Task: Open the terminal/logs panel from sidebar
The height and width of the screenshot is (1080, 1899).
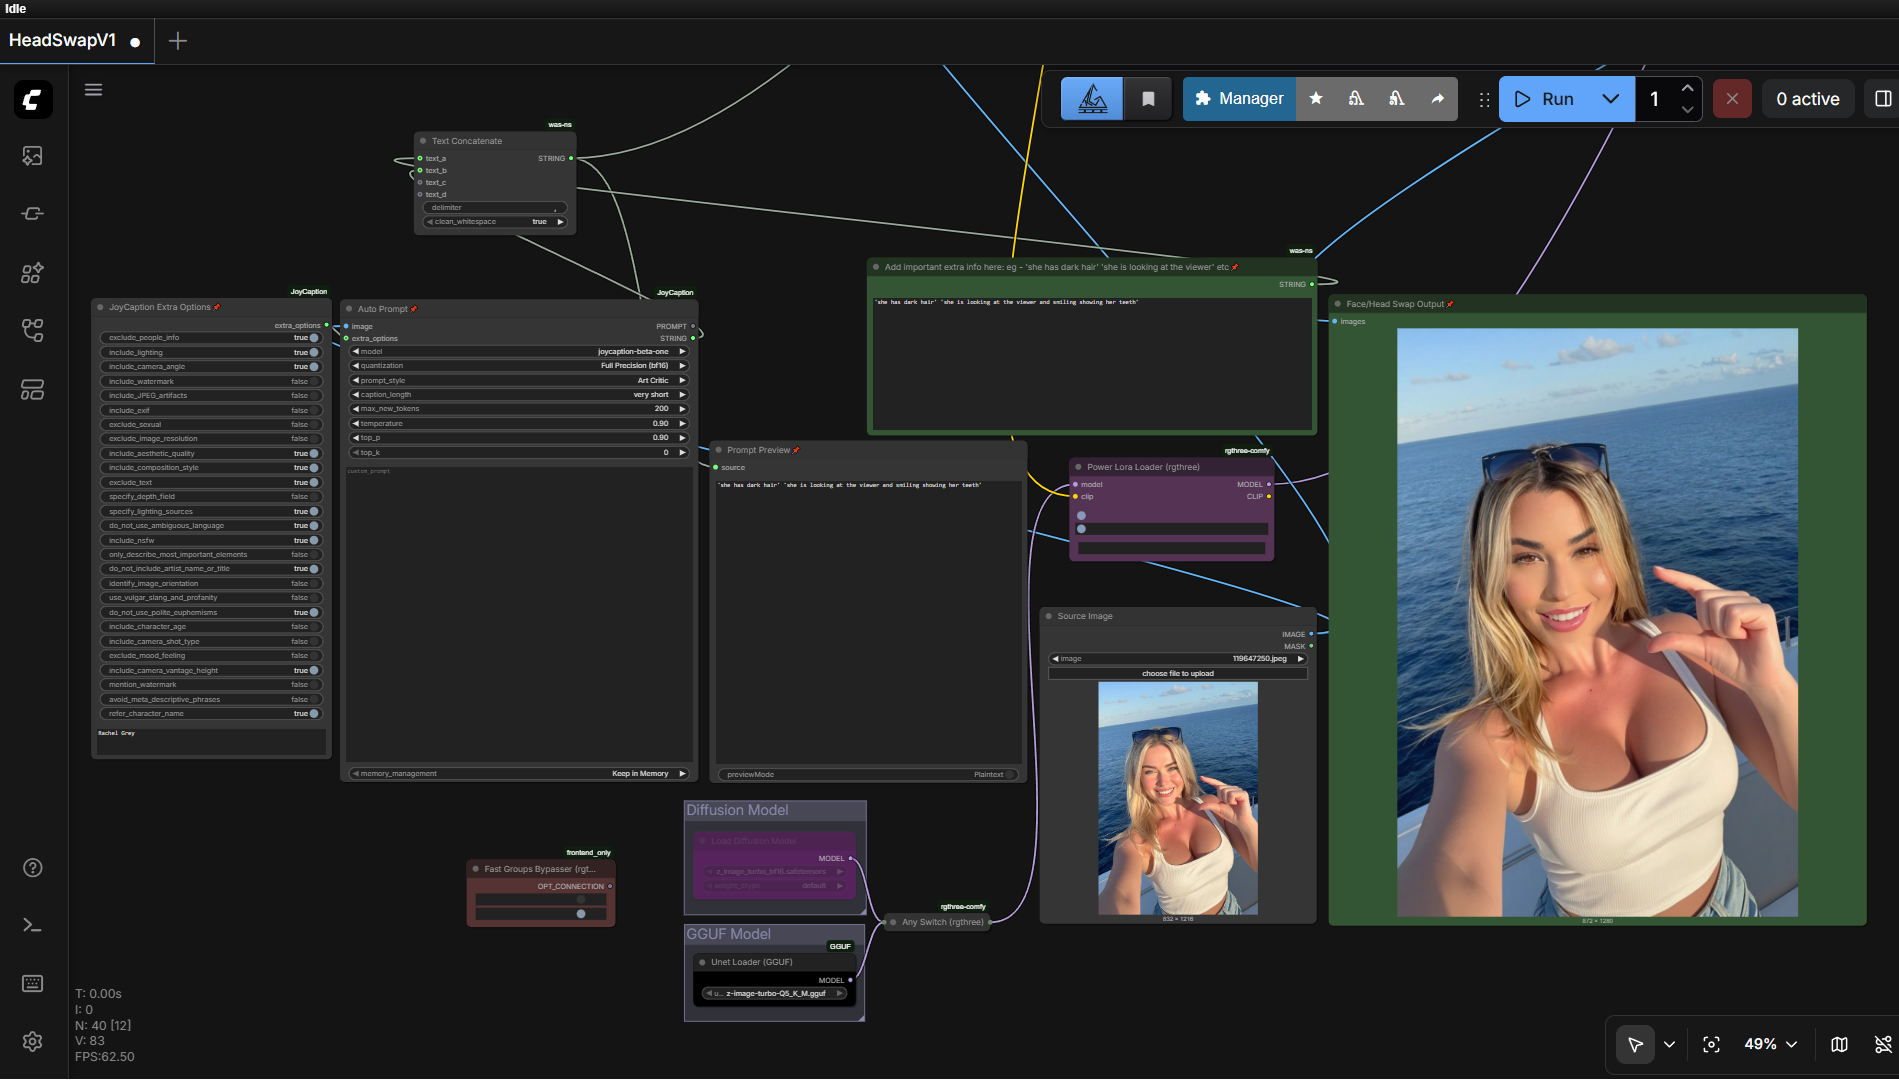Action: click(x=33, y=925)
